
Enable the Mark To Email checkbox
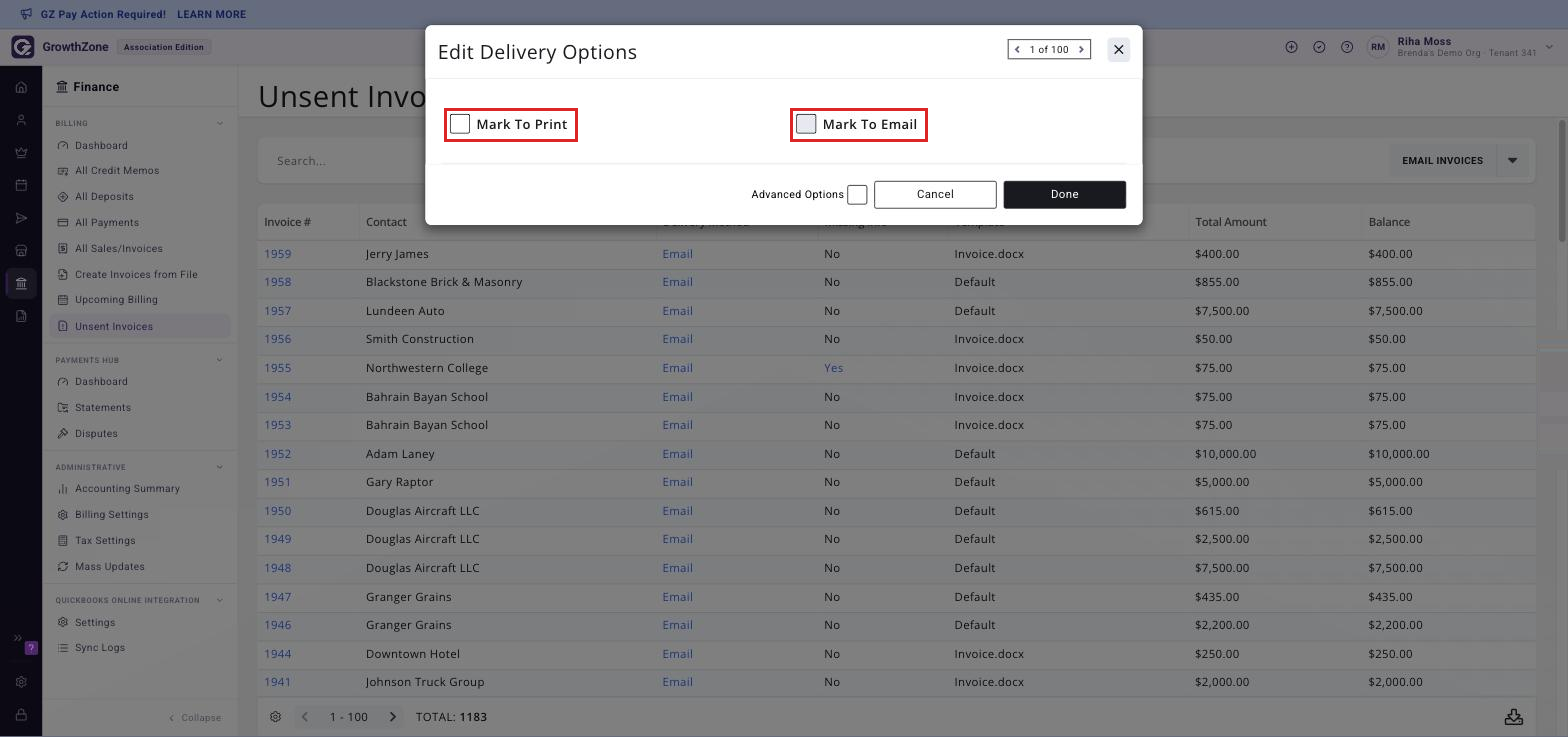tap(806, 124)
